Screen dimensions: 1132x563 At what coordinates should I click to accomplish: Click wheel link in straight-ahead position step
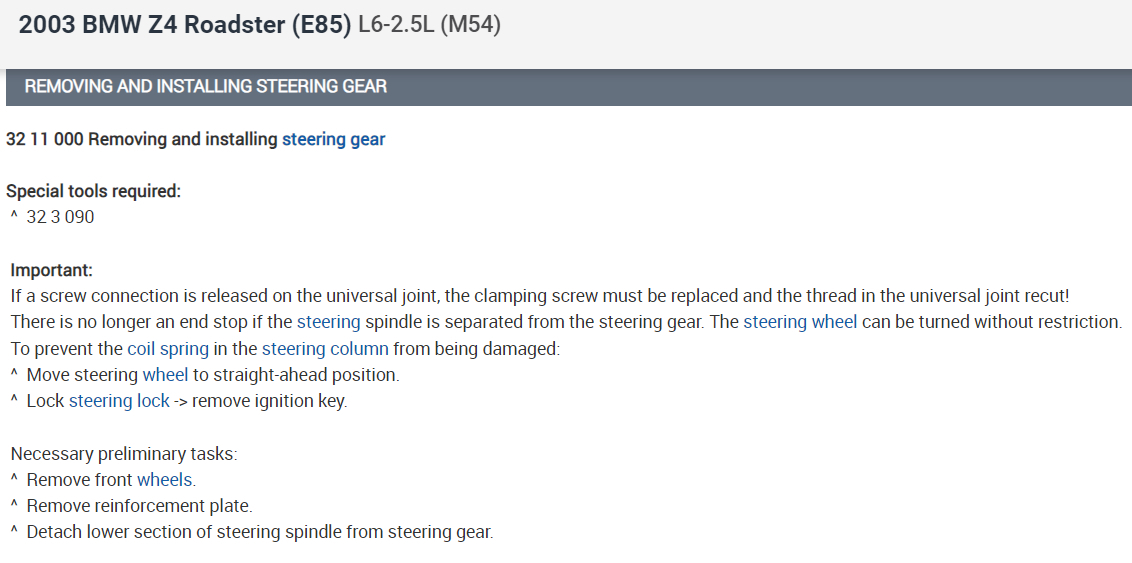pyautogui.click(x=165, y=375)
